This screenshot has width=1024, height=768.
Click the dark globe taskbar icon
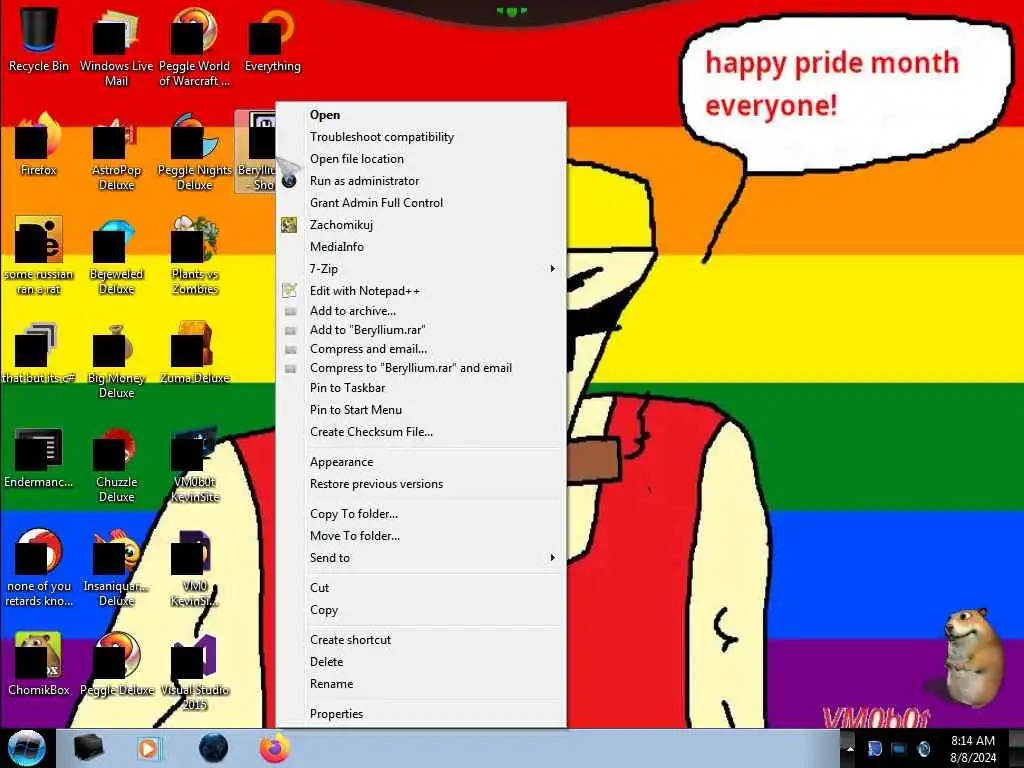(x=213, y=748)
